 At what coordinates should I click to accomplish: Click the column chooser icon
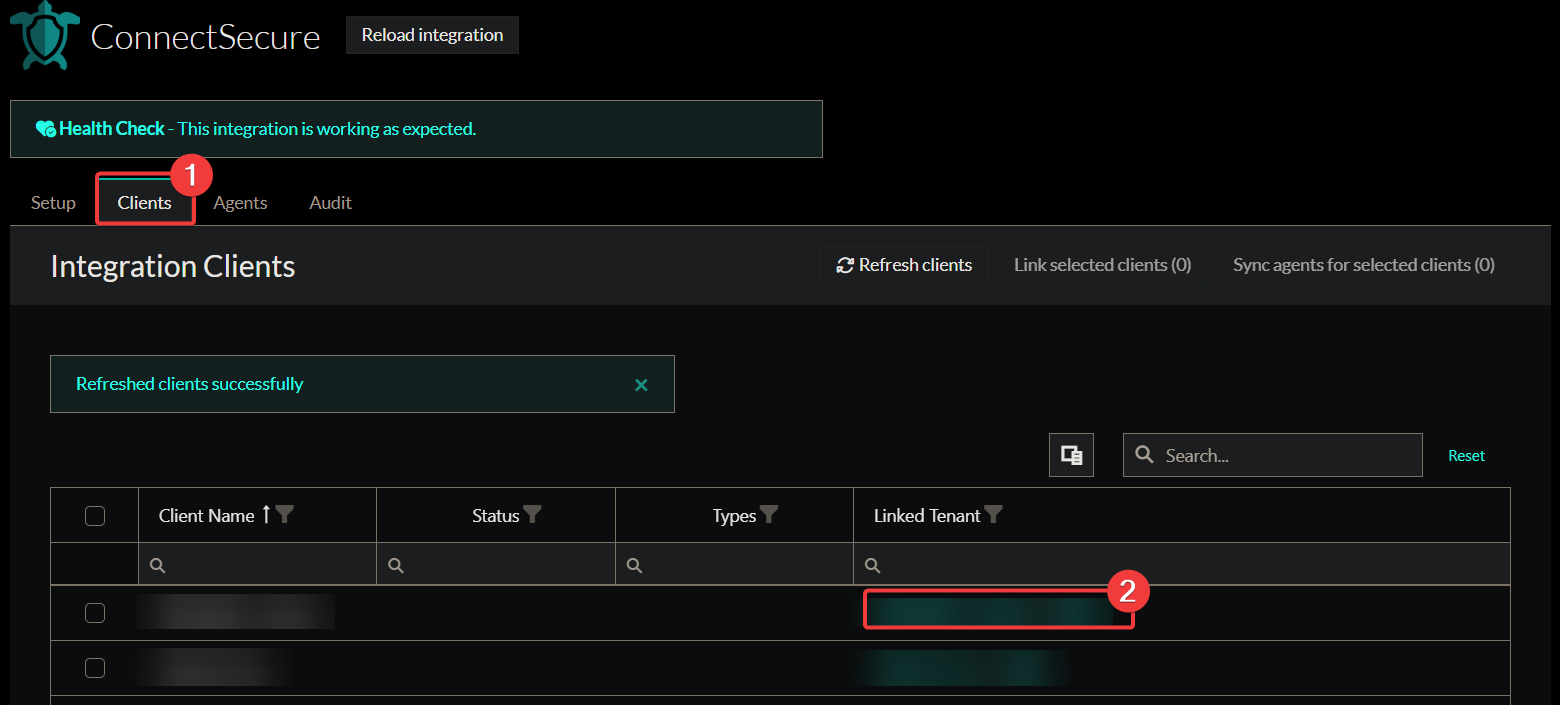pyautogui.click(x=1071, y=455)
